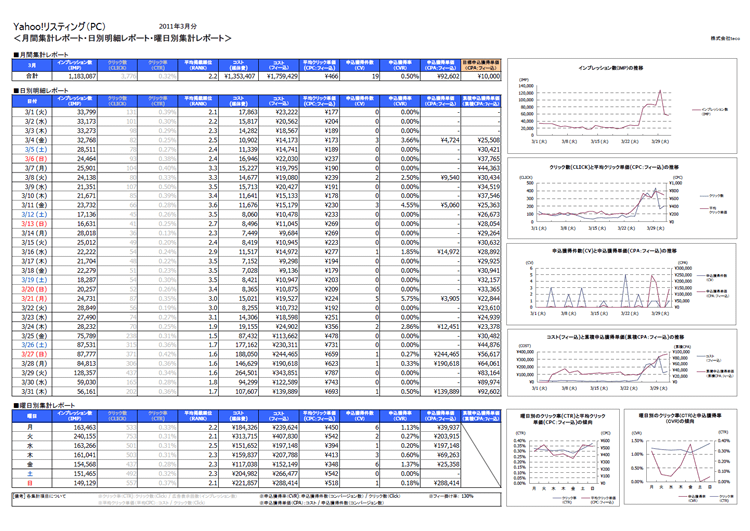Click the impressions value 87,777
The height and width of the screenshot is (531, 750).
coord(75,354)
